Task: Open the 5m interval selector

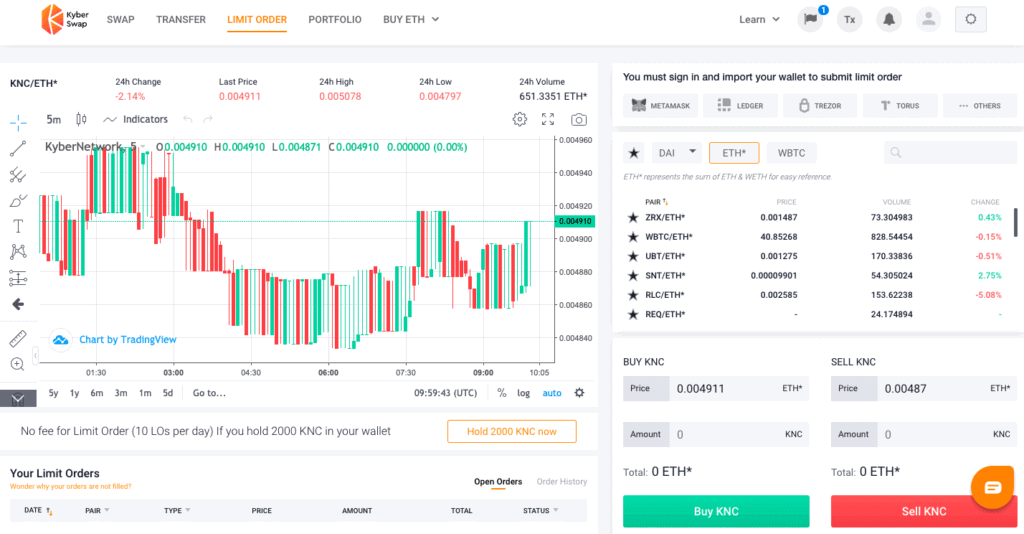Action: (54, 119)
